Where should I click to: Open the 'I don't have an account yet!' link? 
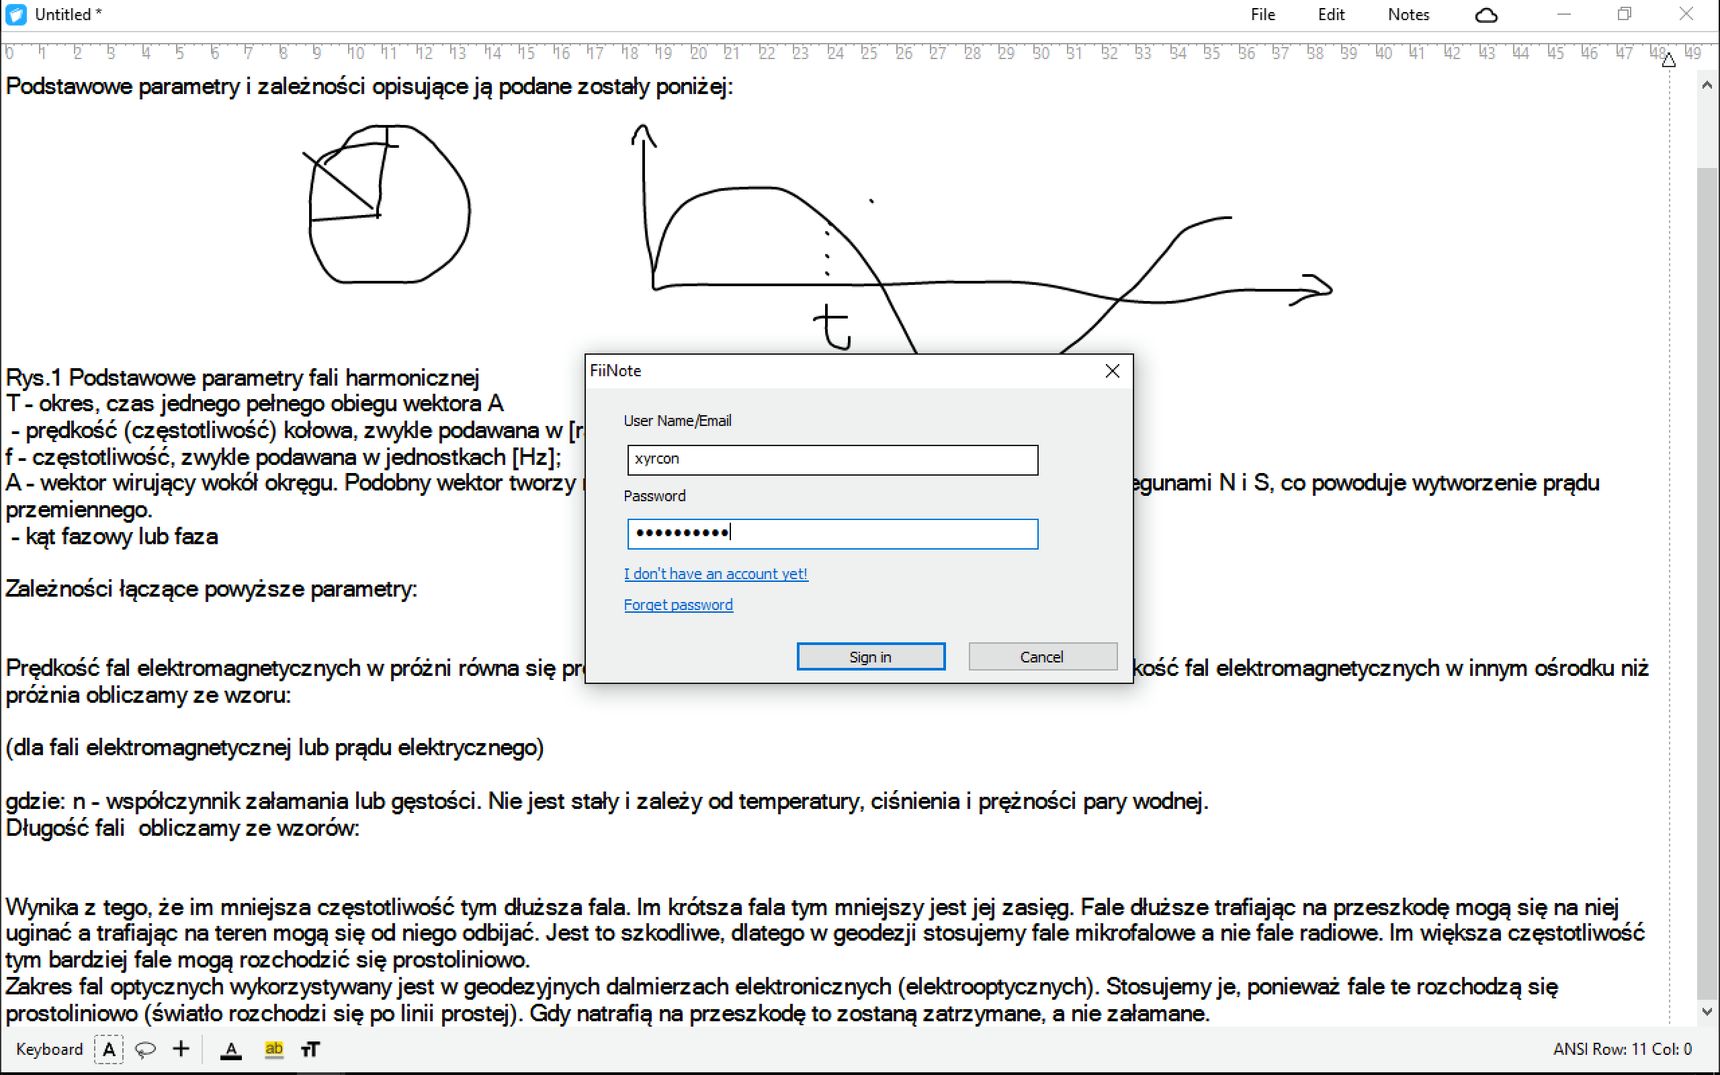coord(716,574)
